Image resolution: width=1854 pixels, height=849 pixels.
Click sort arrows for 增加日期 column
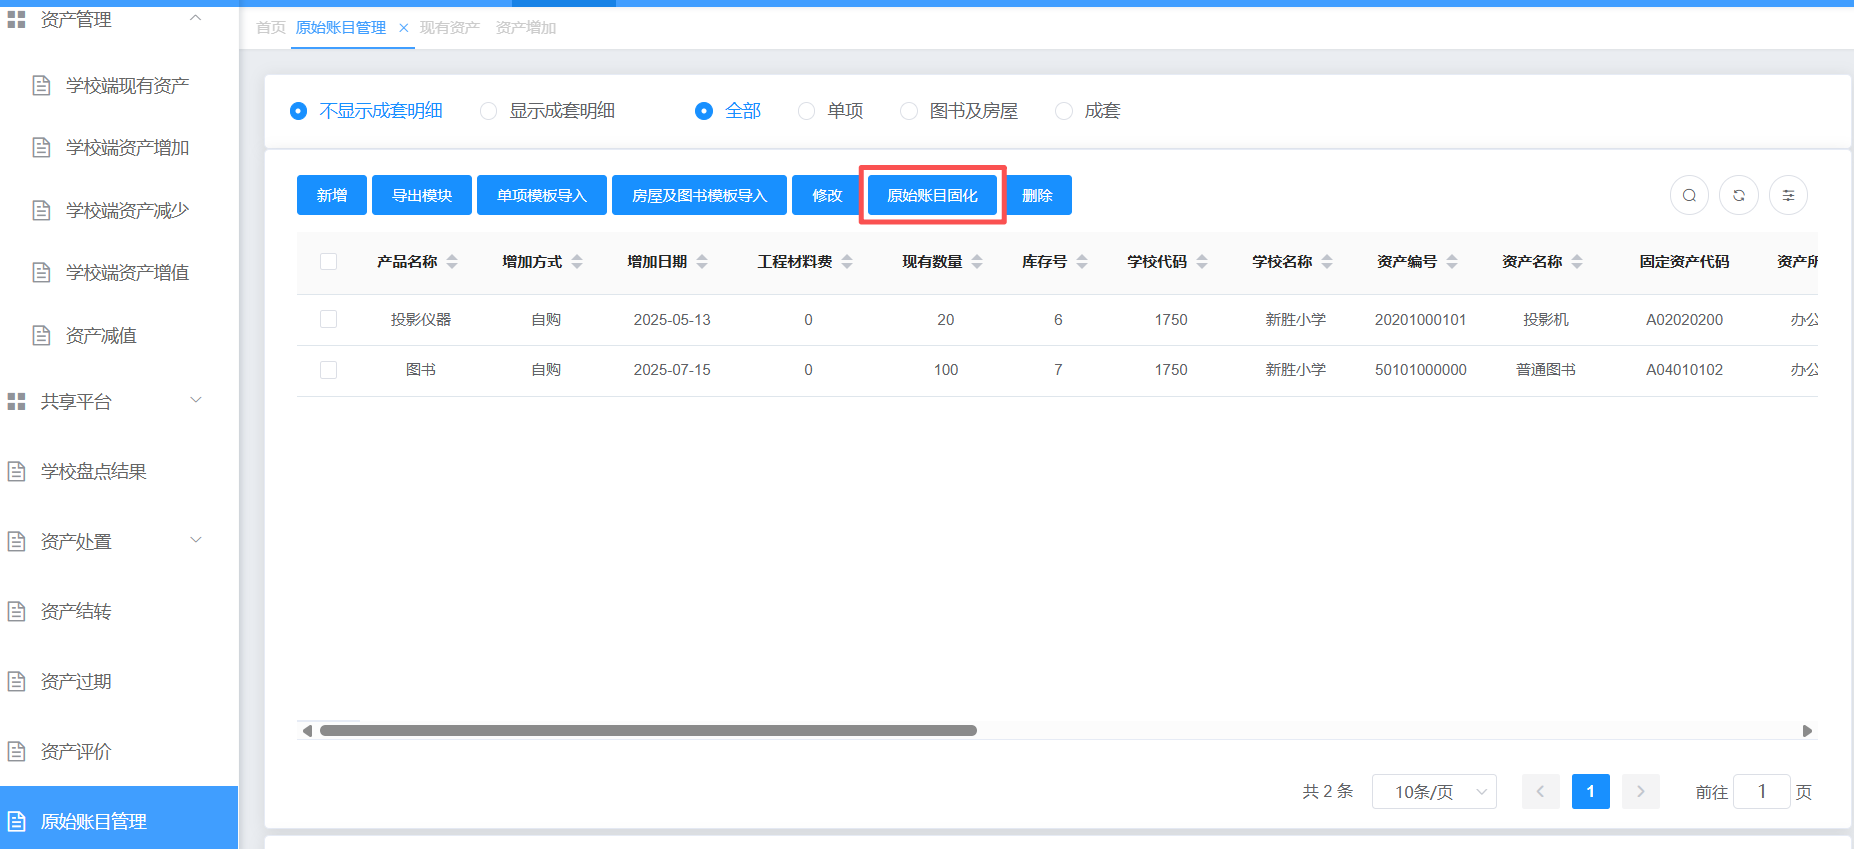coord(702,262)
